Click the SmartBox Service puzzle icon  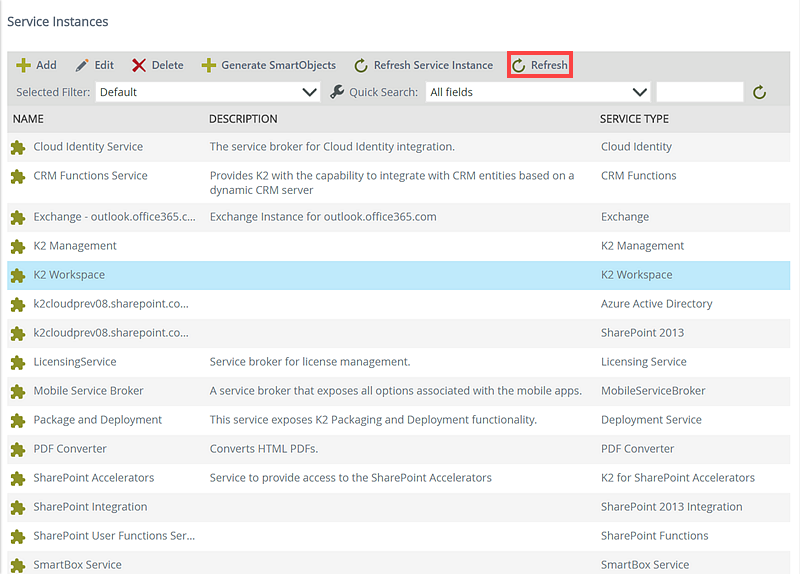pos(17,564)
